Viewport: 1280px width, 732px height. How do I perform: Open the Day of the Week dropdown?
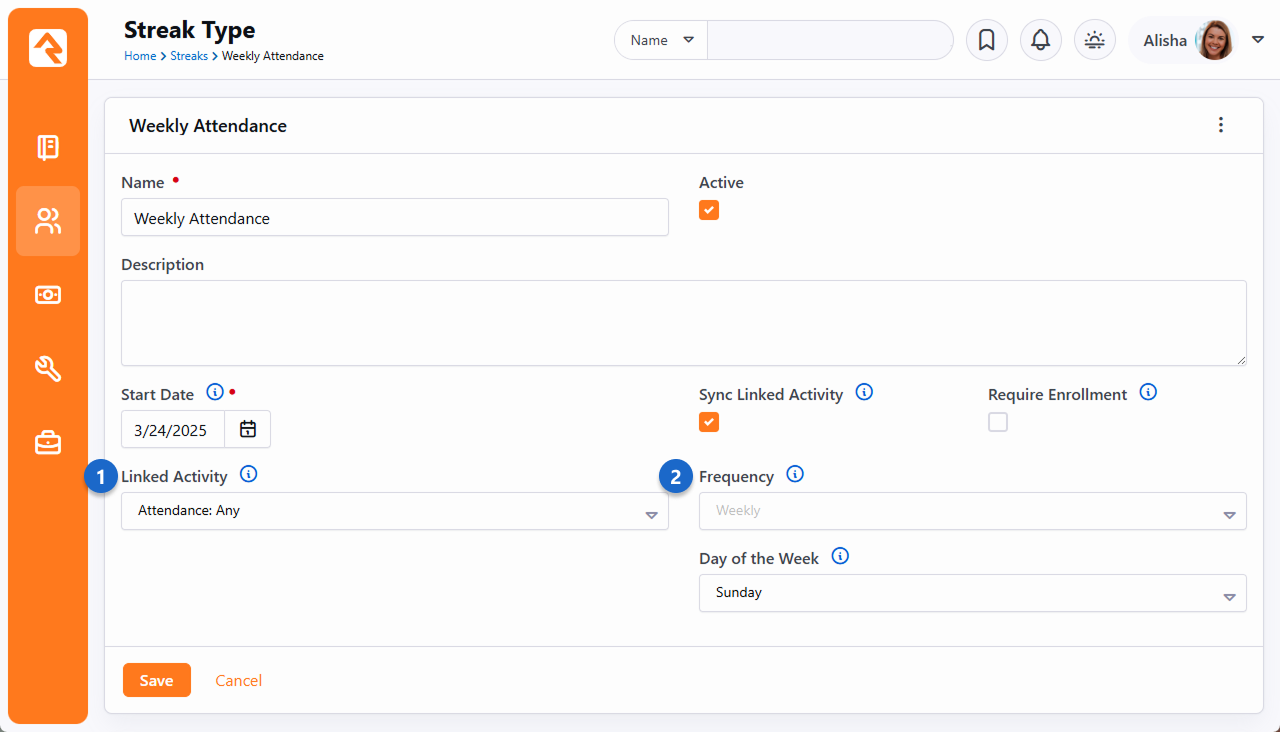(x=972, y=593)
